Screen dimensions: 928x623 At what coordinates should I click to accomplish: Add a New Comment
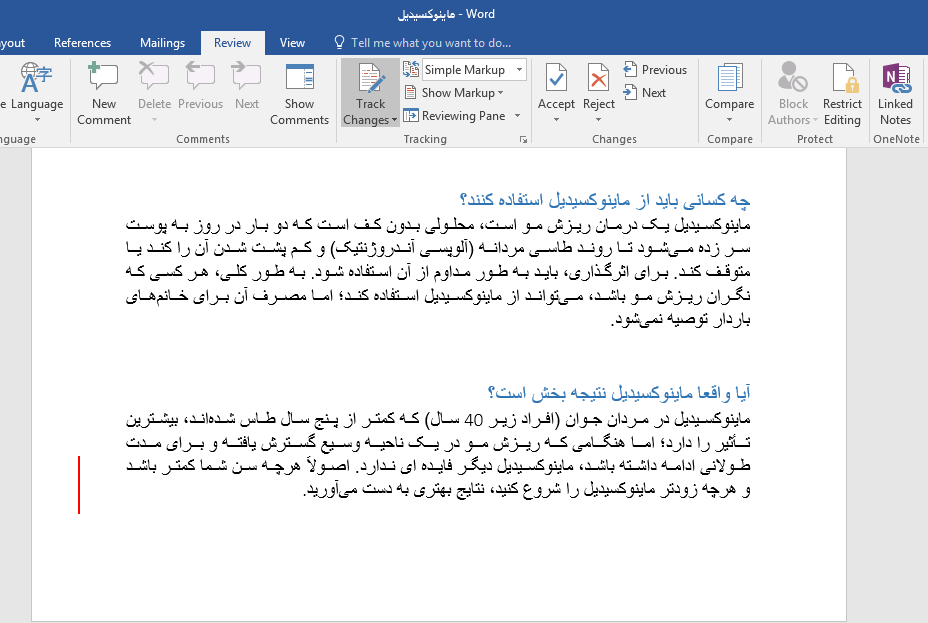click(x=104, y=94)
